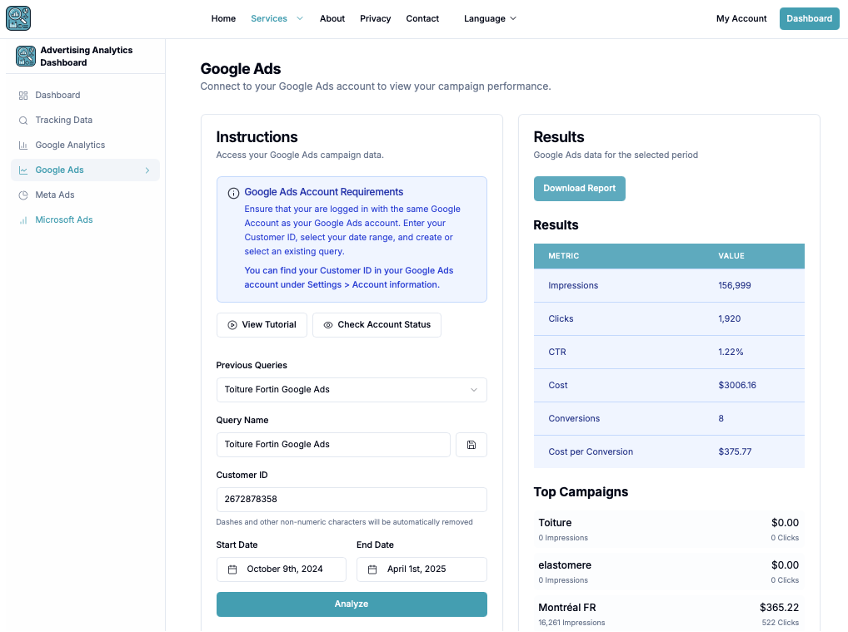
Task: Click the info icon in requirements box
Action: pos(233,193)
